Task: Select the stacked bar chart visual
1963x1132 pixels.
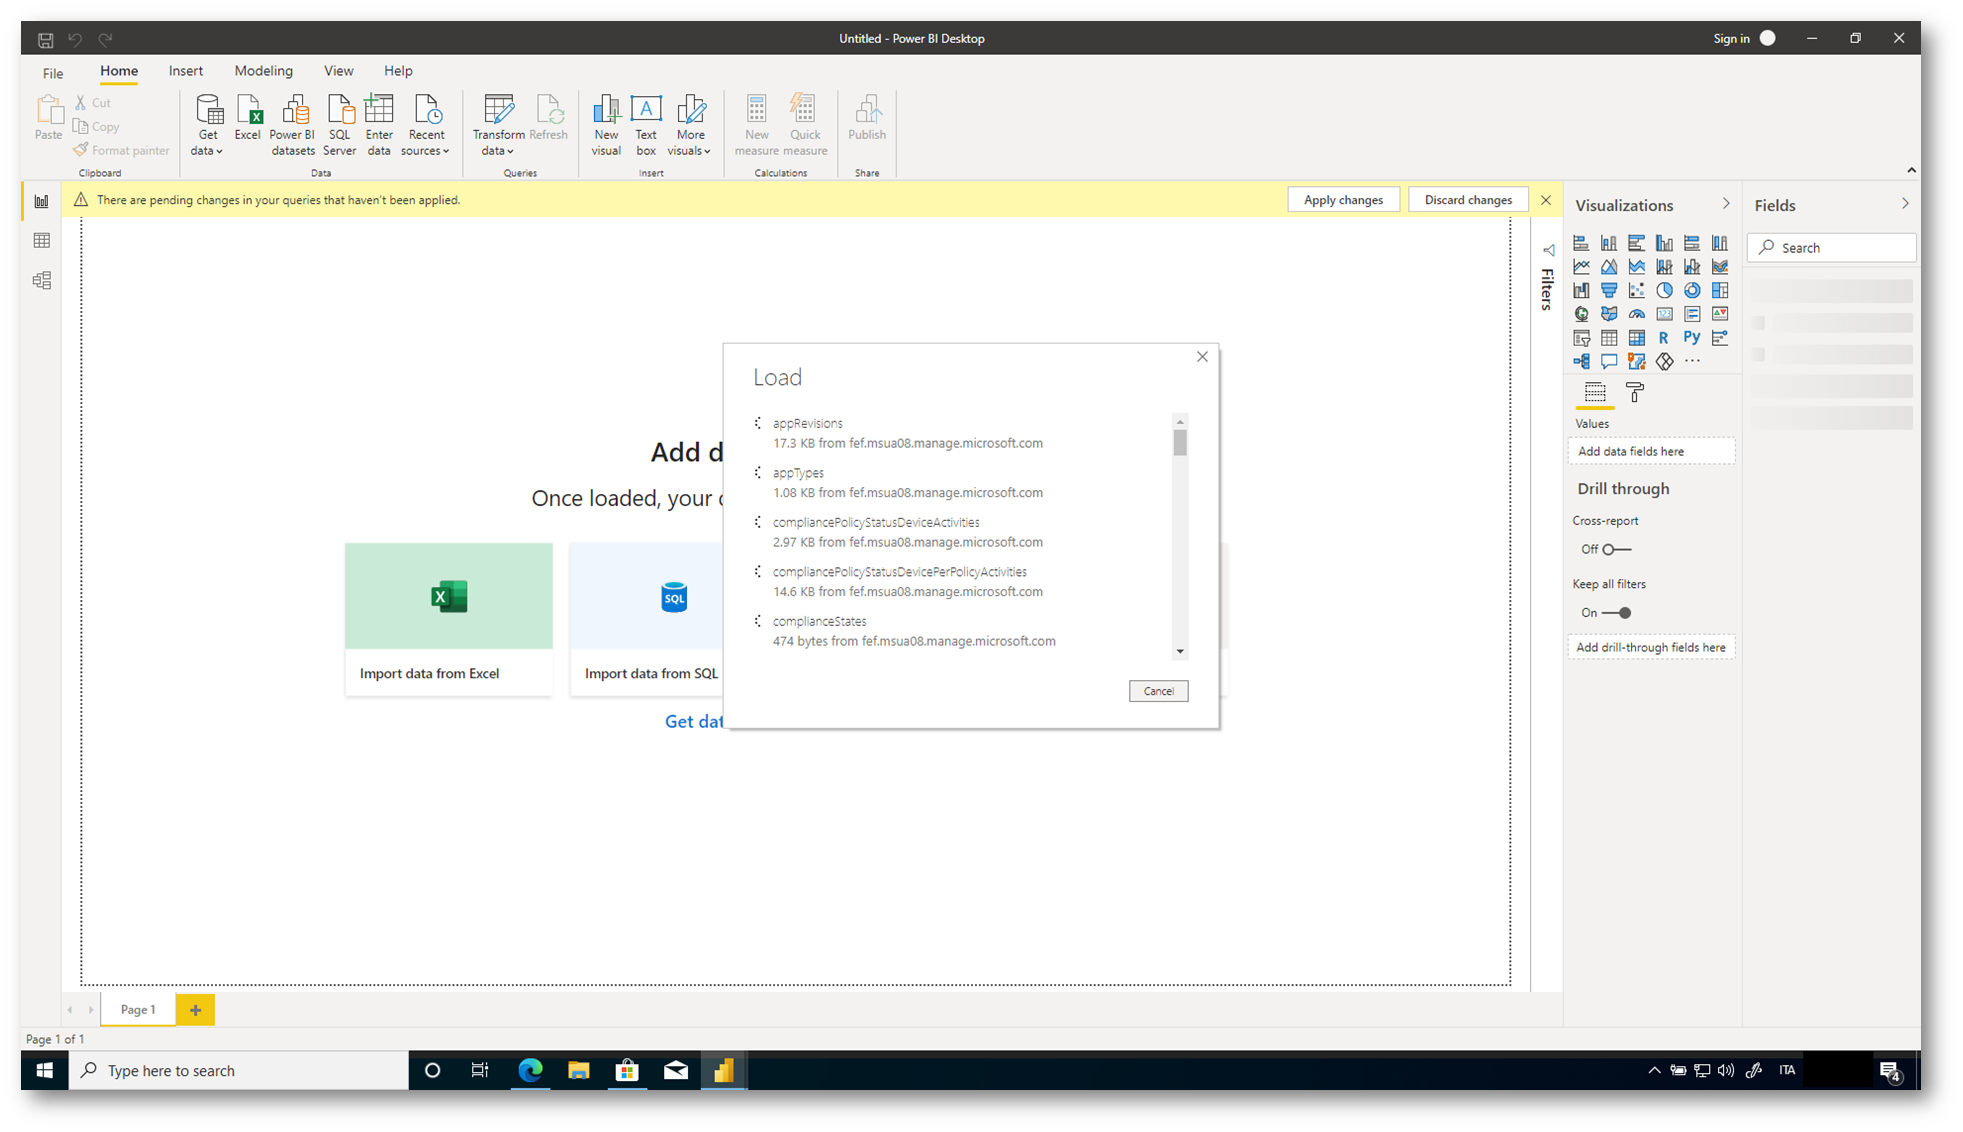Action: click(x=1581, y=243)
